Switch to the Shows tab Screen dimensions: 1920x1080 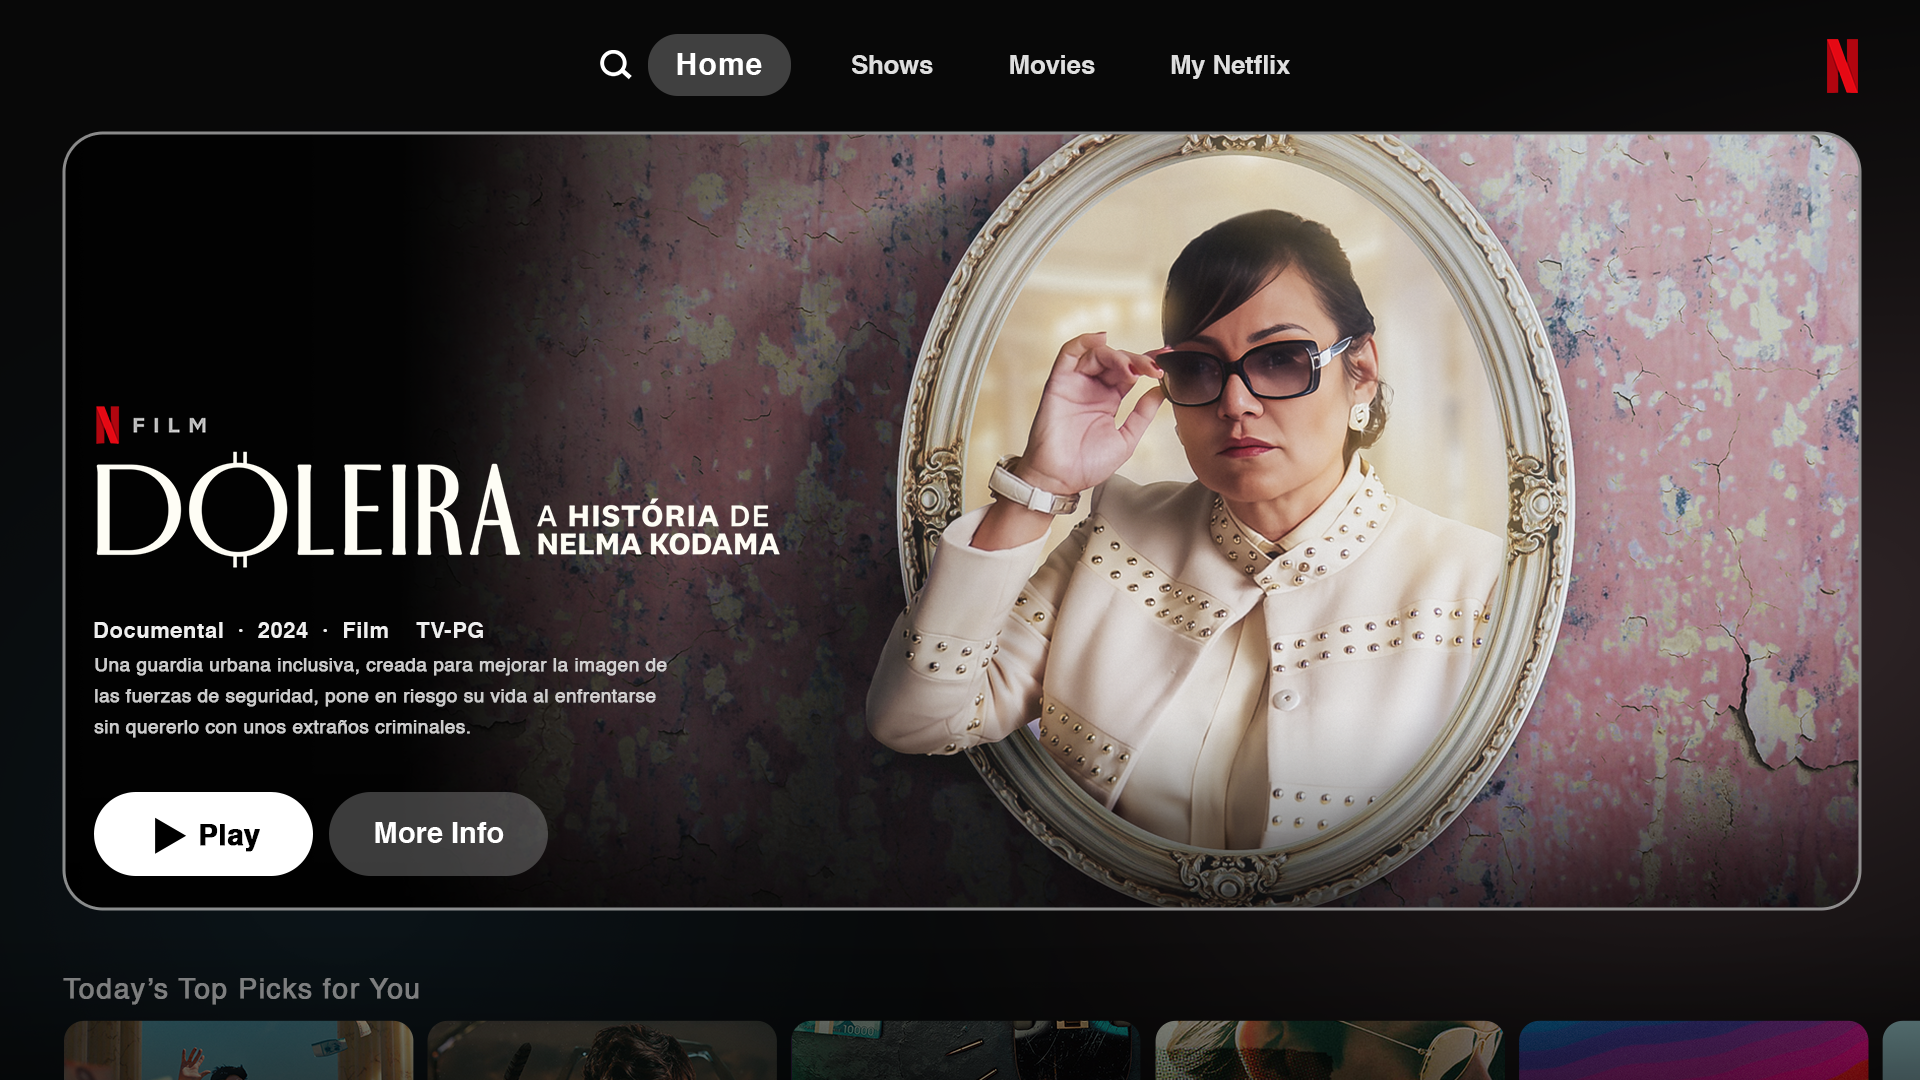pos(891,65)
